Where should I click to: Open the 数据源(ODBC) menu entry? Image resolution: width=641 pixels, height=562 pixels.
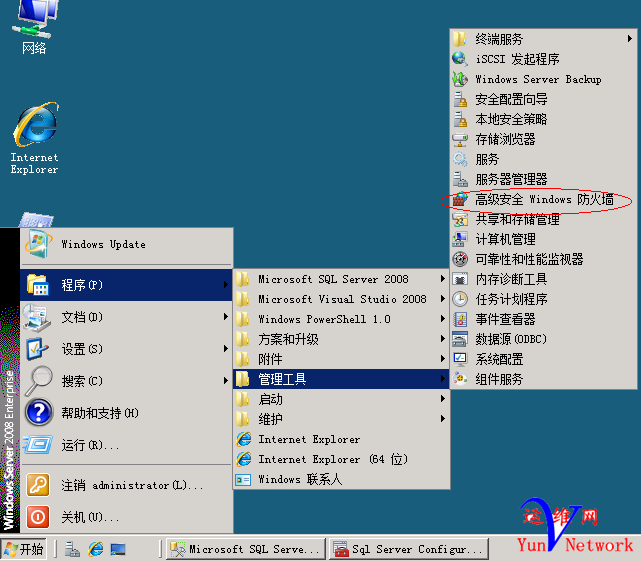pos(543,339)
